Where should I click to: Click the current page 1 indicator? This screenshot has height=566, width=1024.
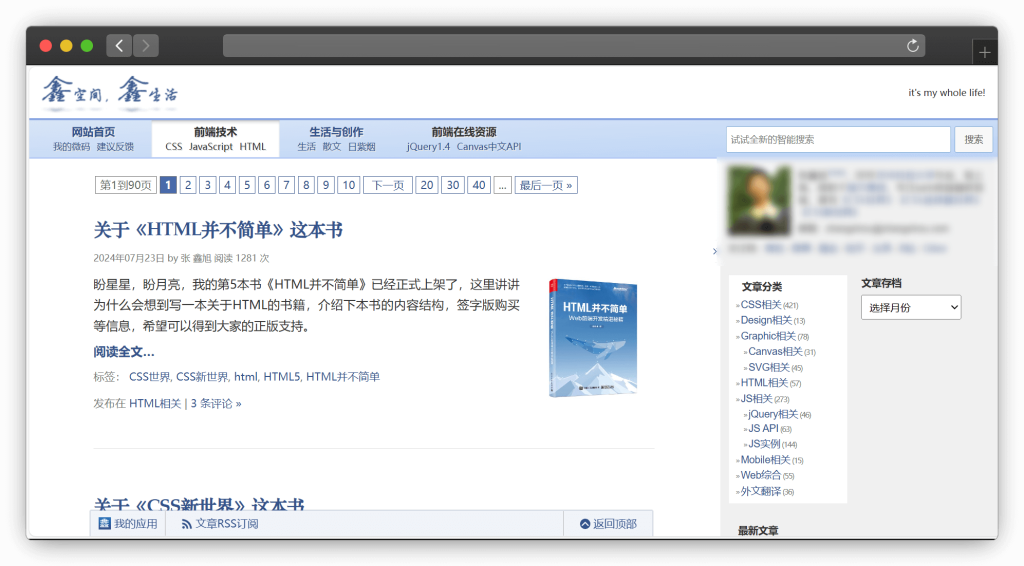(x=168, y=185)
